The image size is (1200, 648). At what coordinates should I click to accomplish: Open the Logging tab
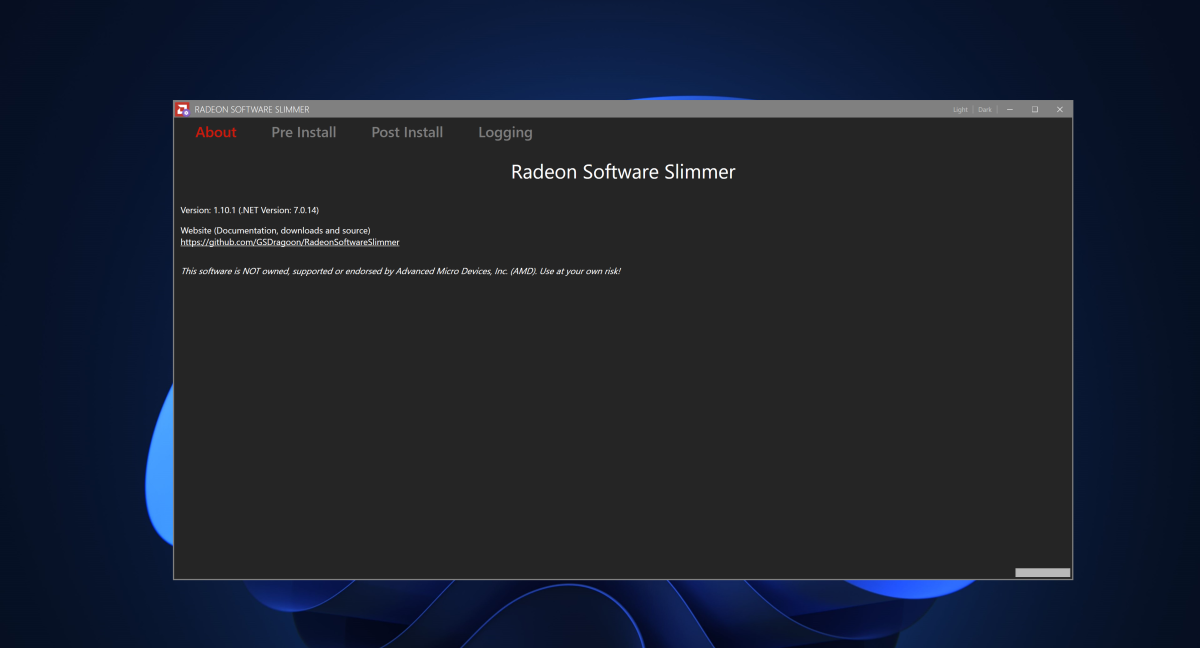point(505,132)
